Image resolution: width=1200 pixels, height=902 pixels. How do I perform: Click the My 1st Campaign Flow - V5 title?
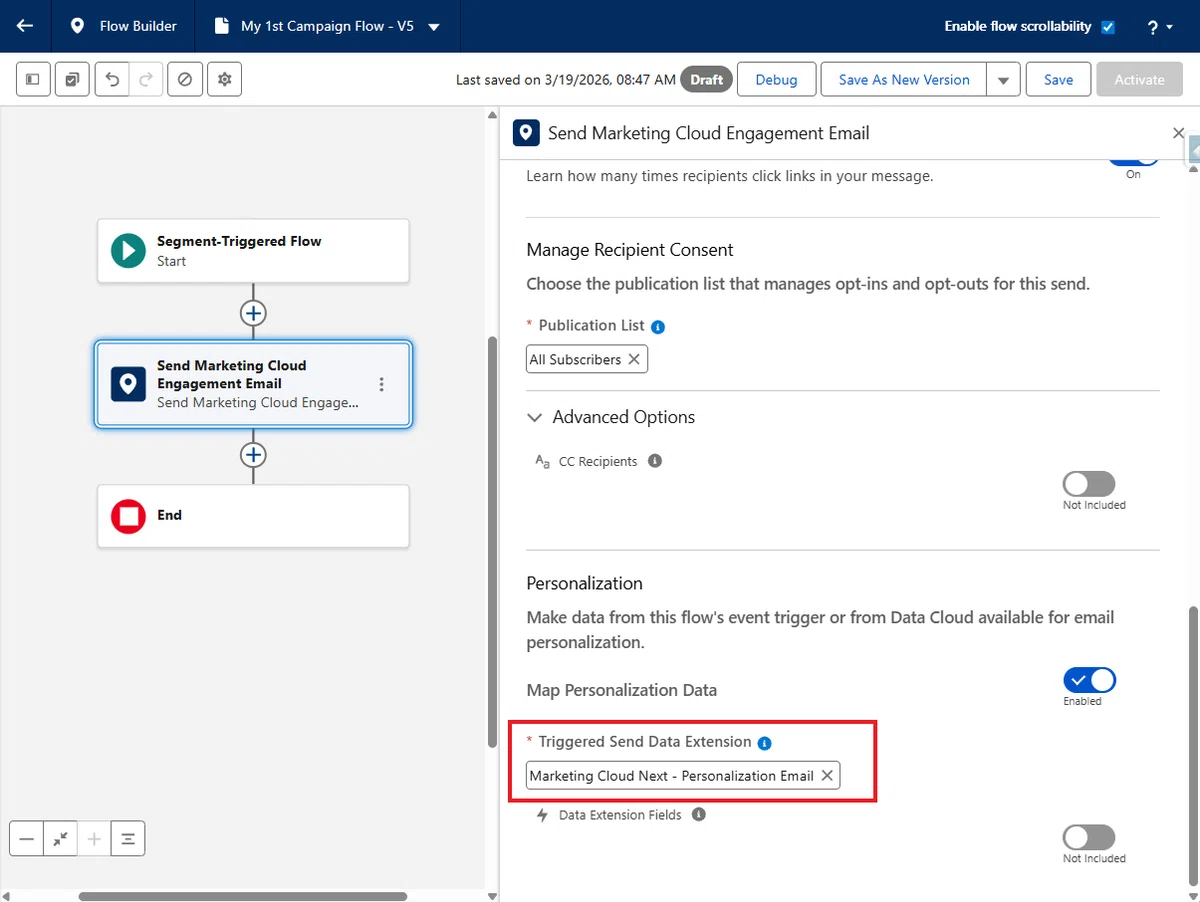(328, 27)
